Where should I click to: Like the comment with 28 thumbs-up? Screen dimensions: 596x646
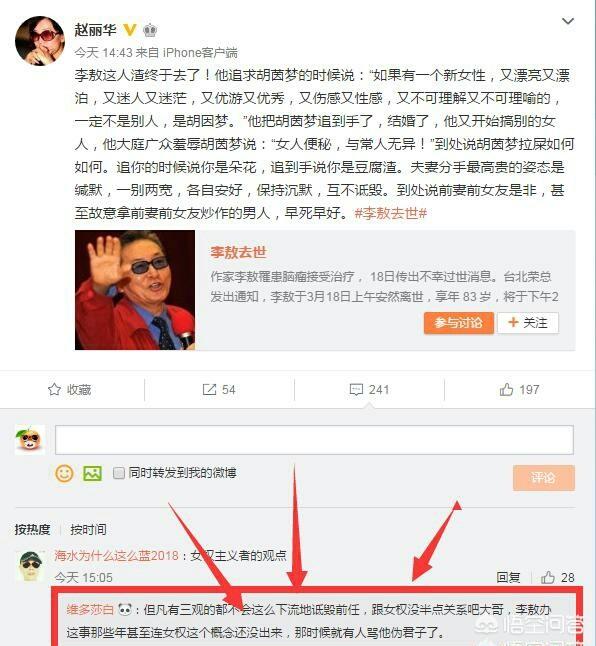pos(548,578)
